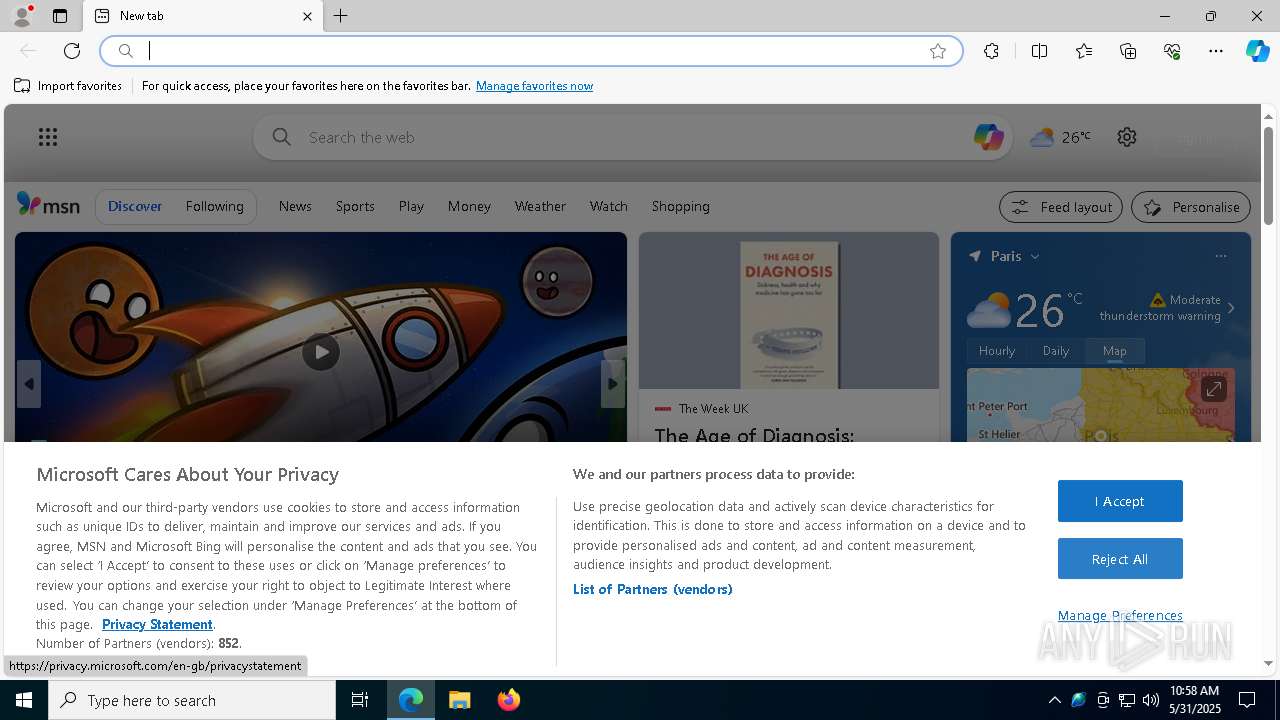
Task: Open volume control in system tray
Action: click(x=1151, y=700)
